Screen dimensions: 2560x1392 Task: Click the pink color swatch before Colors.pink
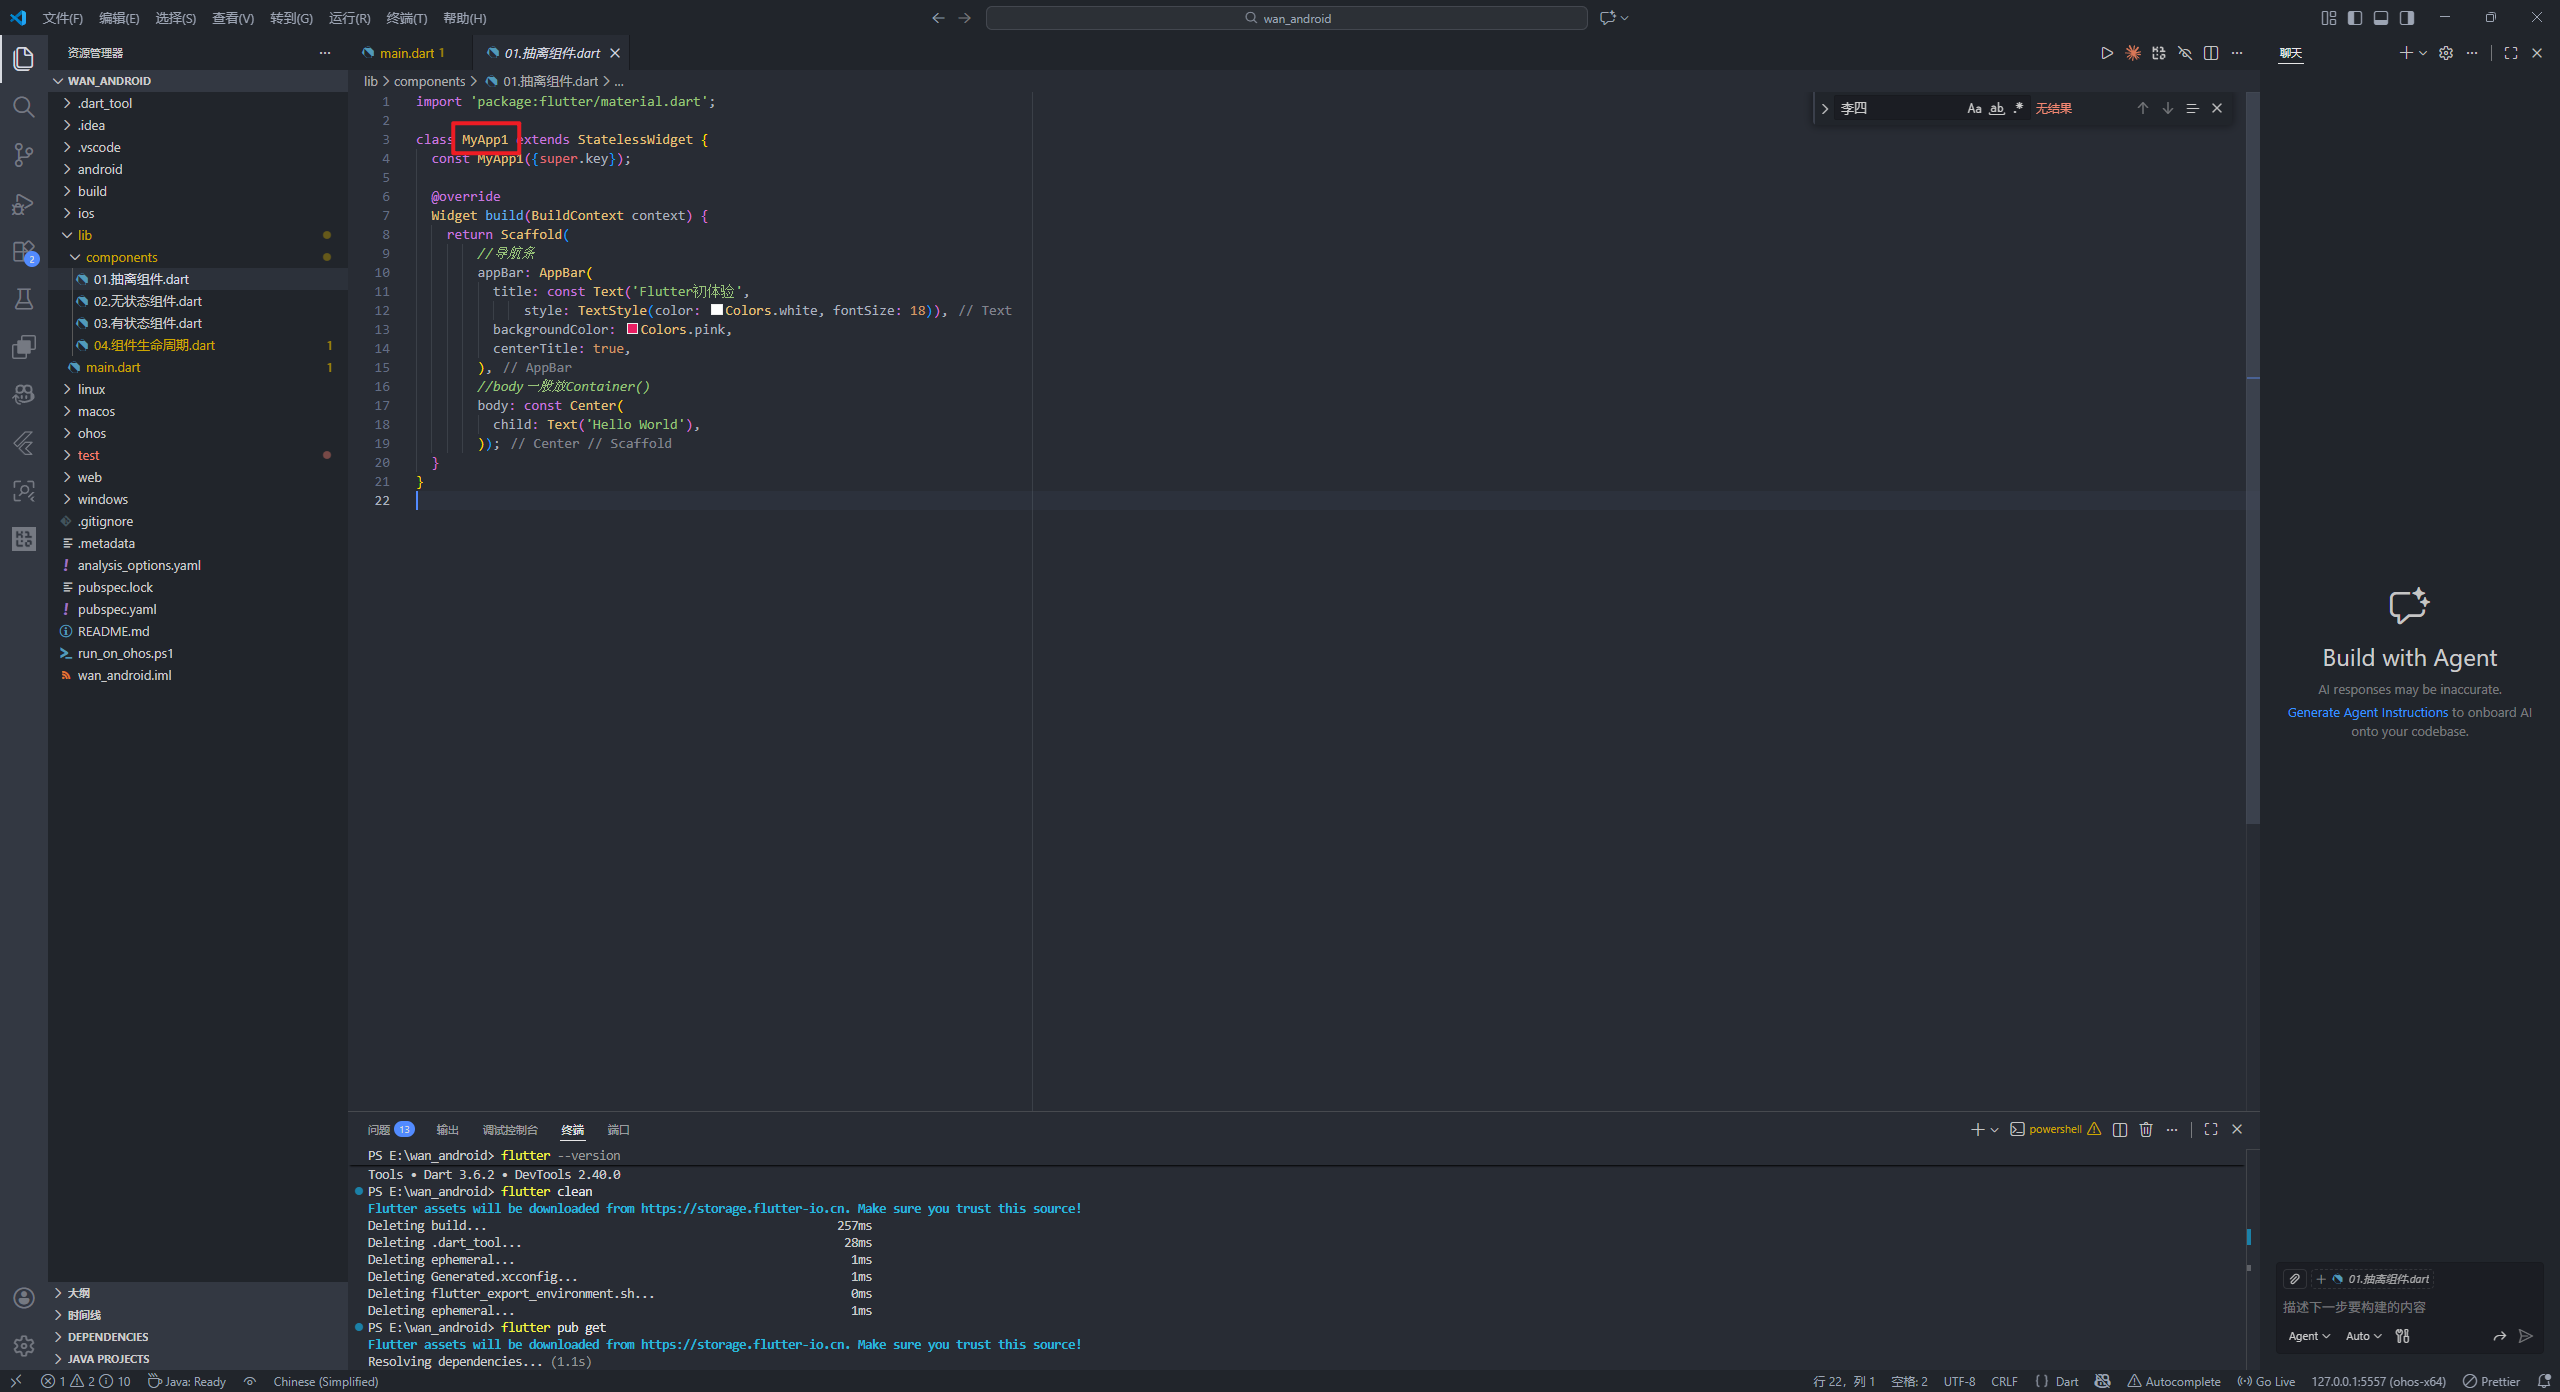point(632,329)
